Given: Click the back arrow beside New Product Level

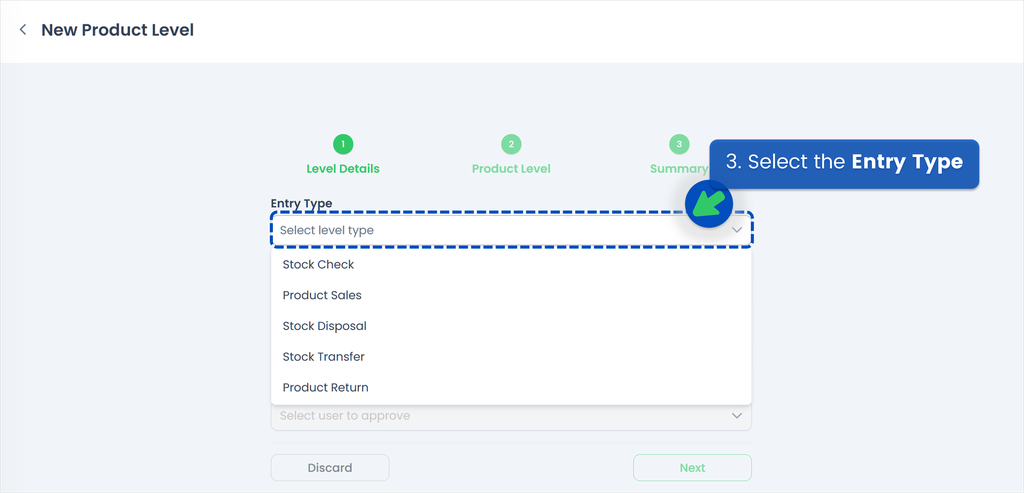Looking at the screenshot, I should pyautogui.click(x=23, y=30).
